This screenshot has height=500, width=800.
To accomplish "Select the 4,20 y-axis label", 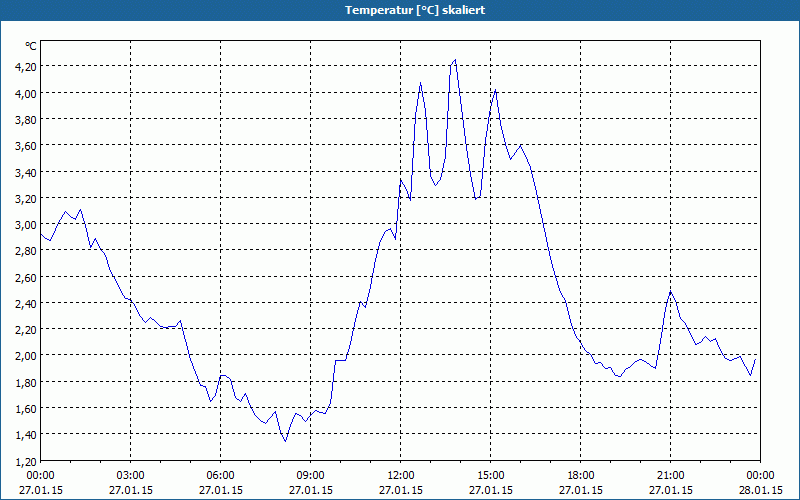I will pyautogui.click(x=26, y=67).
